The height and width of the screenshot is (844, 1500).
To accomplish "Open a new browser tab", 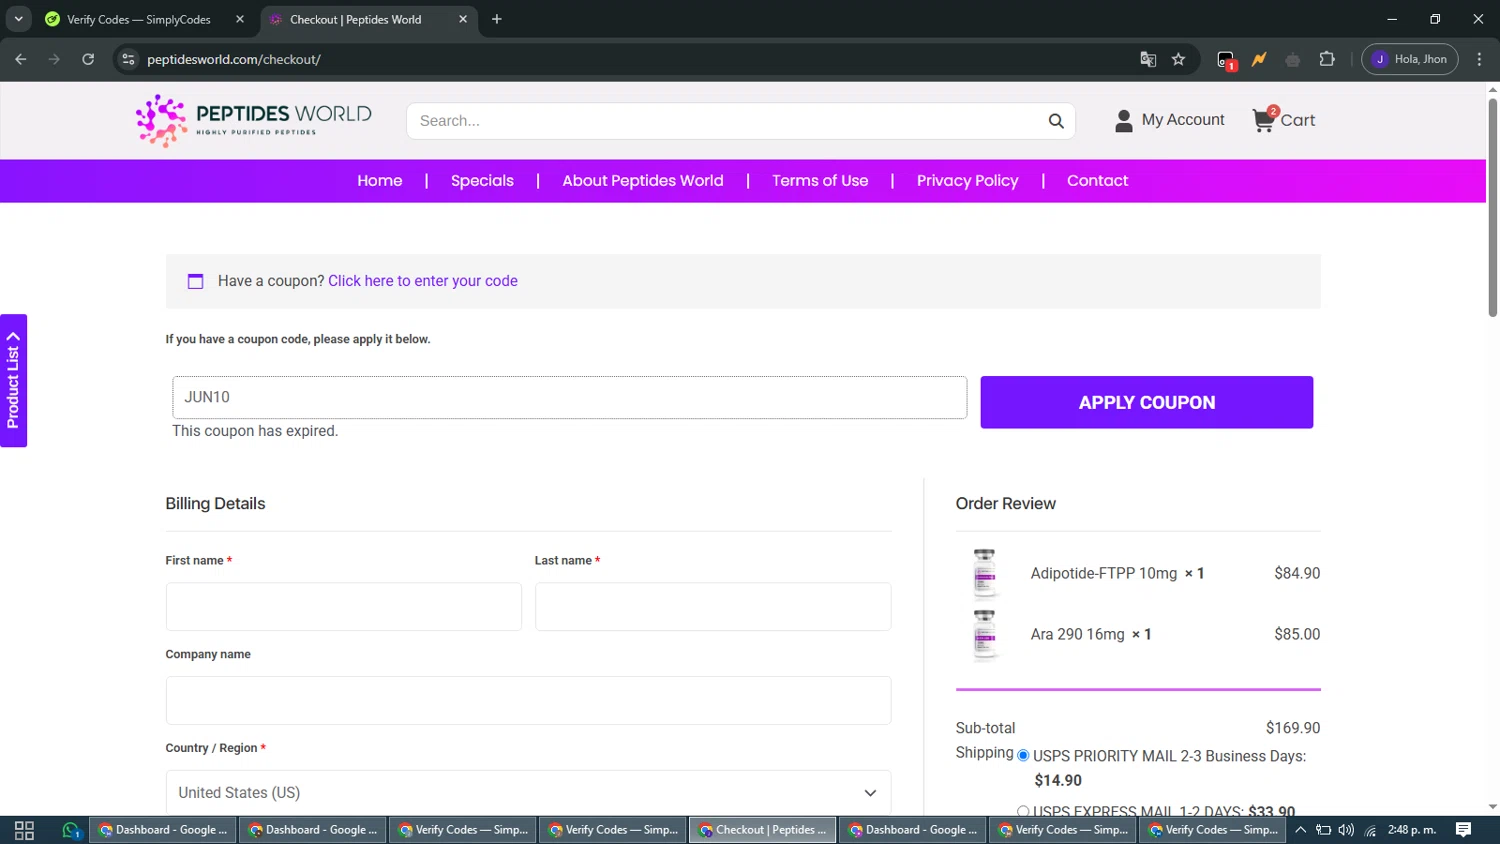I will coord(497,19).
